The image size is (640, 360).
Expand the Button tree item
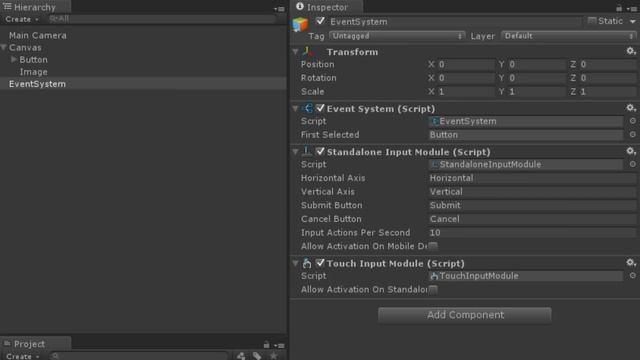pyautogui.click(x=13, y=60)
